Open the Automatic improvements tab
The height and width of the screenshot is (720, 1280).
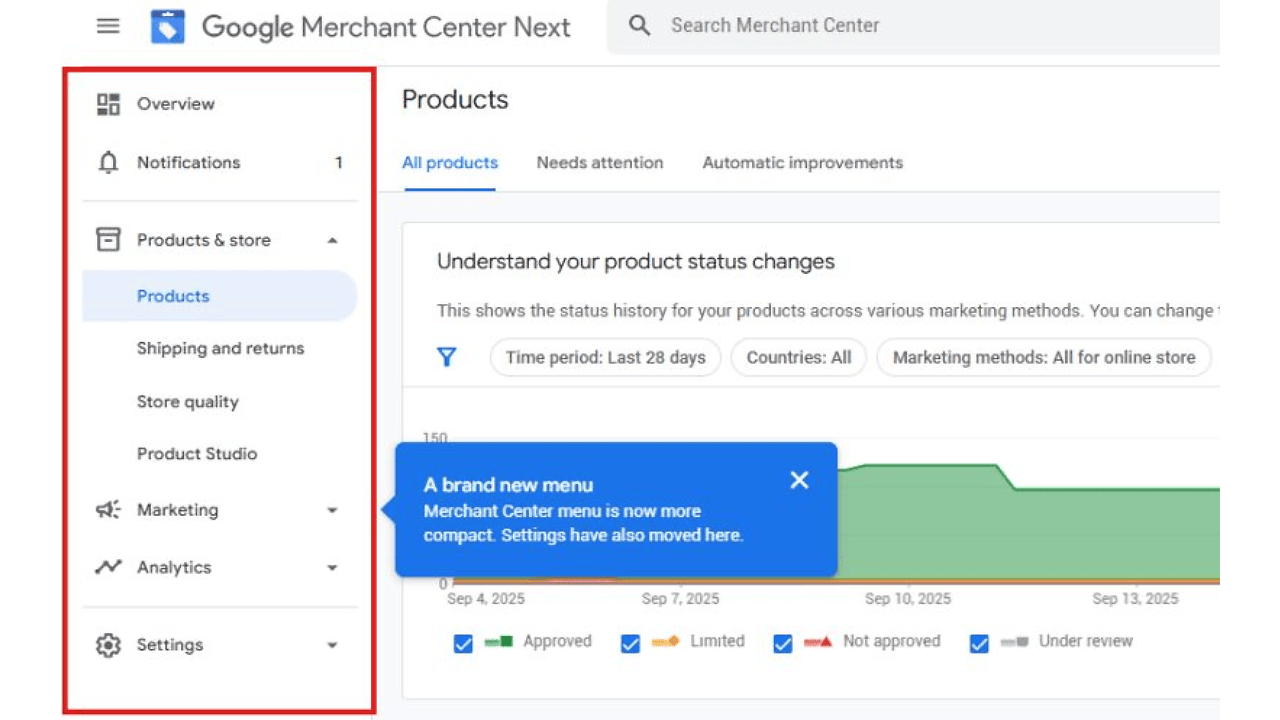(802, 163)
